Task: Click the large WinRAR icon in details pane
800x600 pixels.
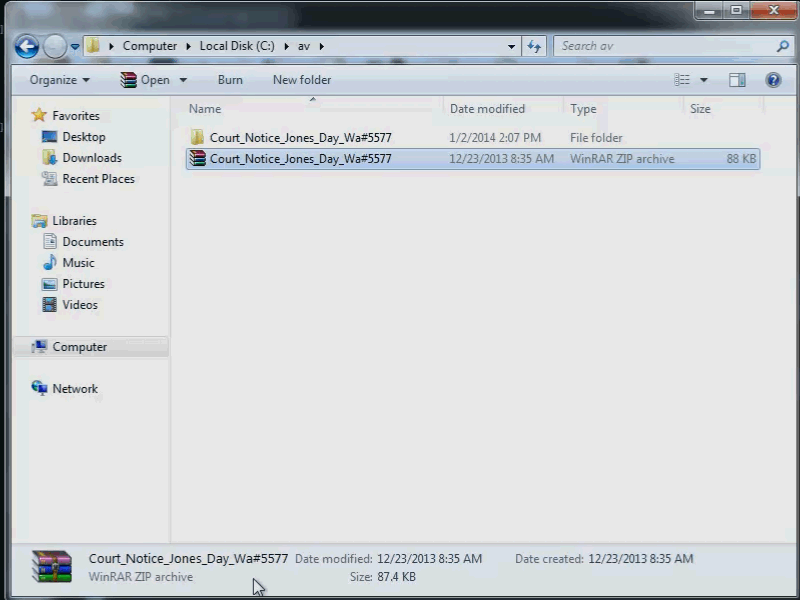Action: tap(52, 566)
